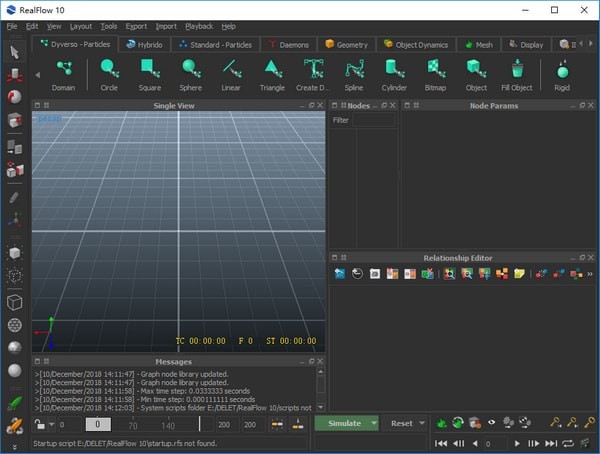Play the simulation forward

coord(517,443)
